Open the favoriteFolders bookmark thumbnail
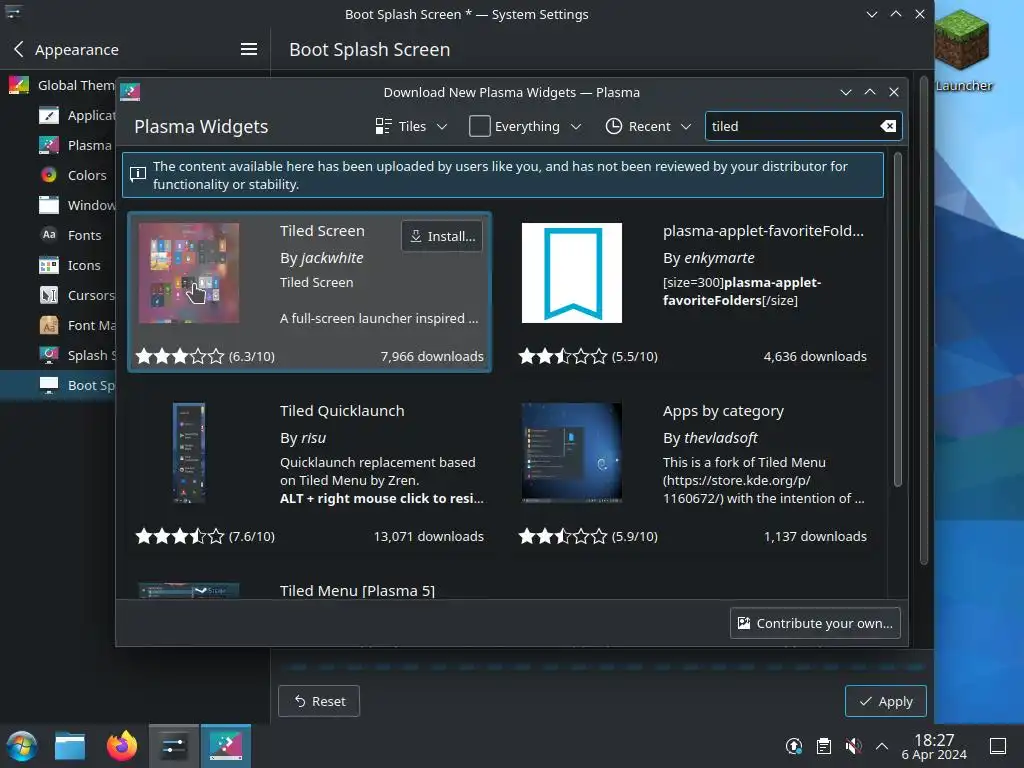Viewport: 1024px width, 768px height. click(x=571, y=273)
